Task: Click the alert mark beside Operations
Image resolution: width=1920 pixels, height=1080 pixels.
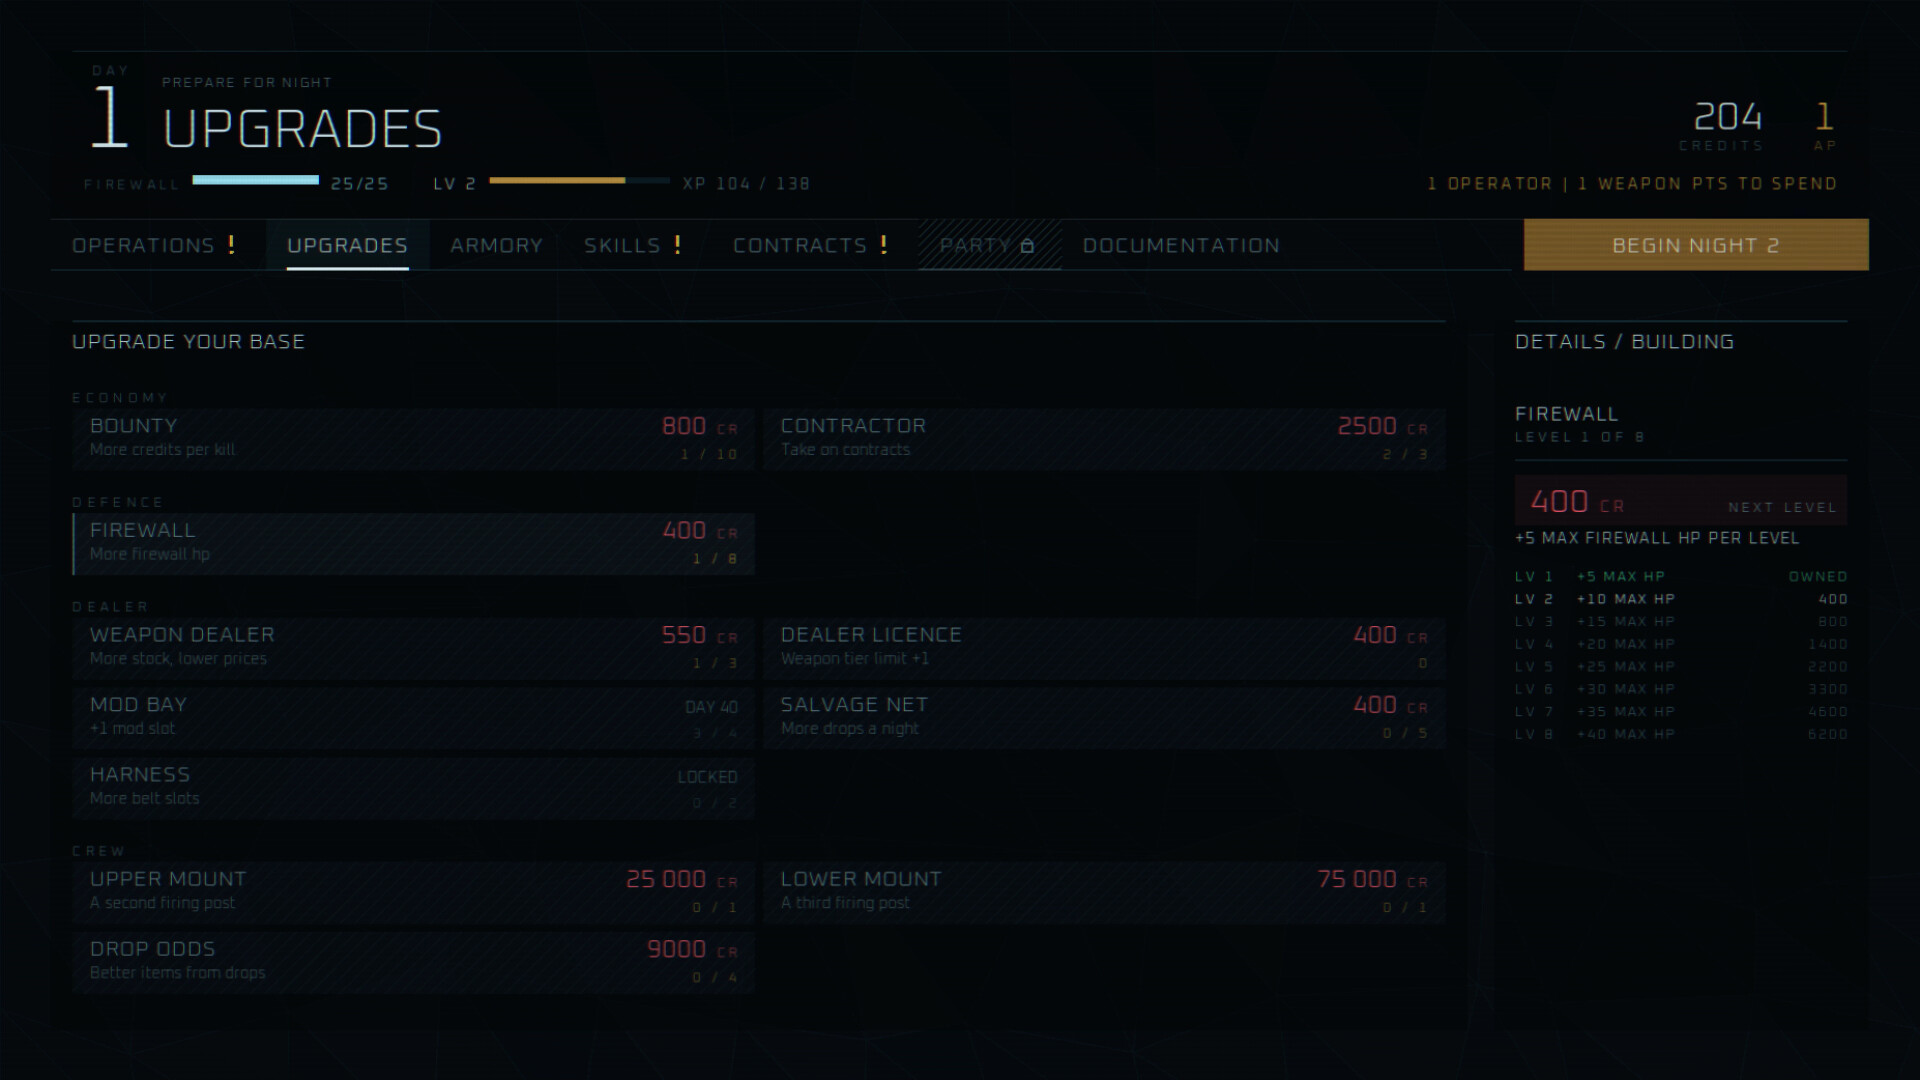Action: click(x=232, y=244)
